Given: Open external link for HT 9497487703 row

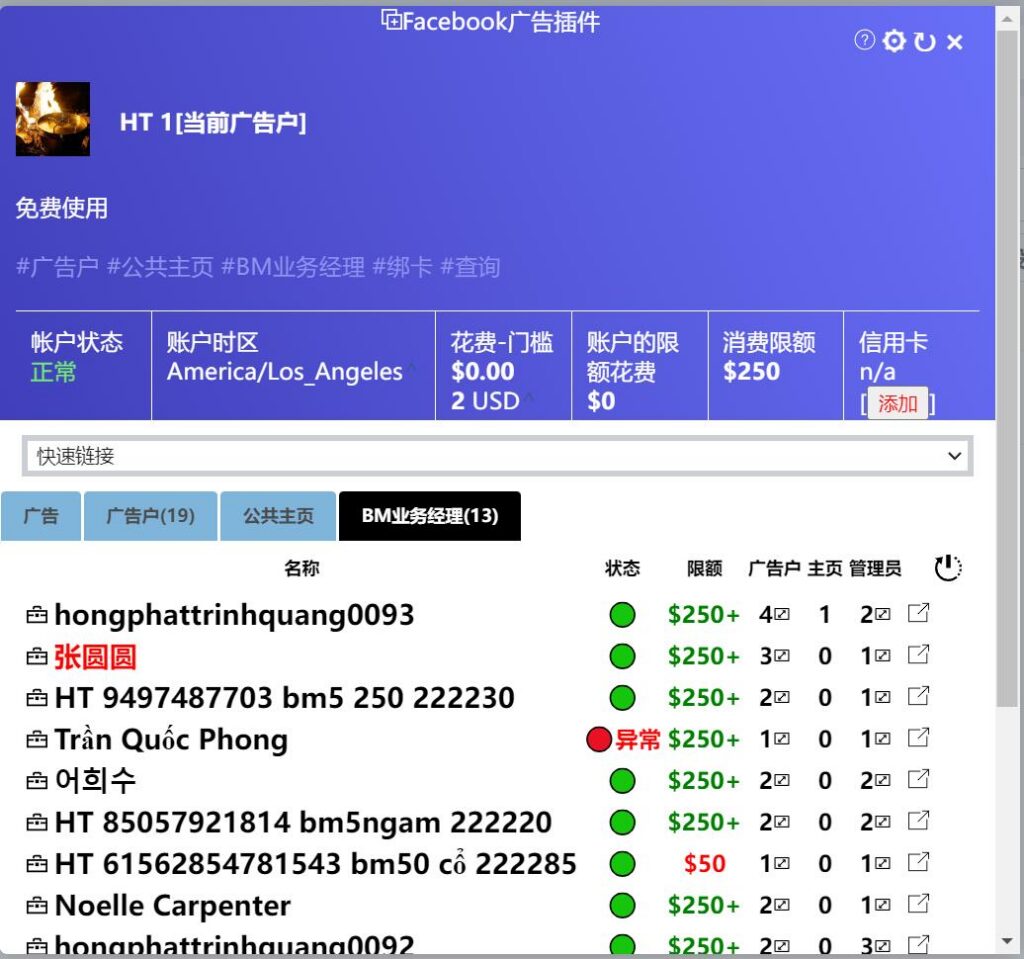Looking at the screenshot, I should pos(918,696).
